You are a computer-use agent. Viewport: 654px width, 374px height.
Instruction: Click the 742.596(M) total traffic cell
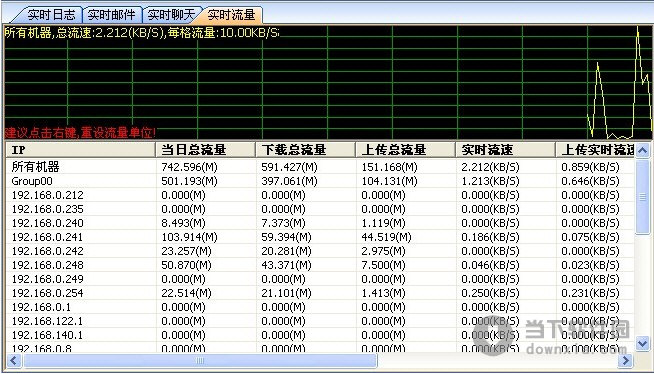point(189,167)
